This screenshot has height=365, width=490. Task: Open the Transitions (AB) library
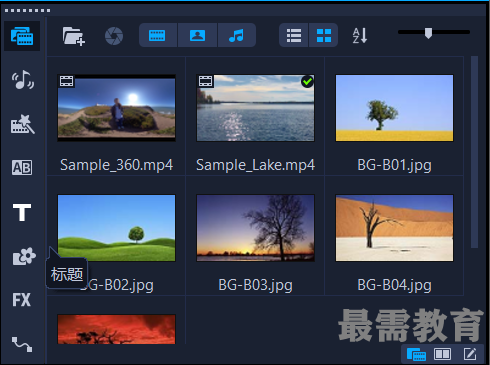pyautogui.click(x=22, y=168)
